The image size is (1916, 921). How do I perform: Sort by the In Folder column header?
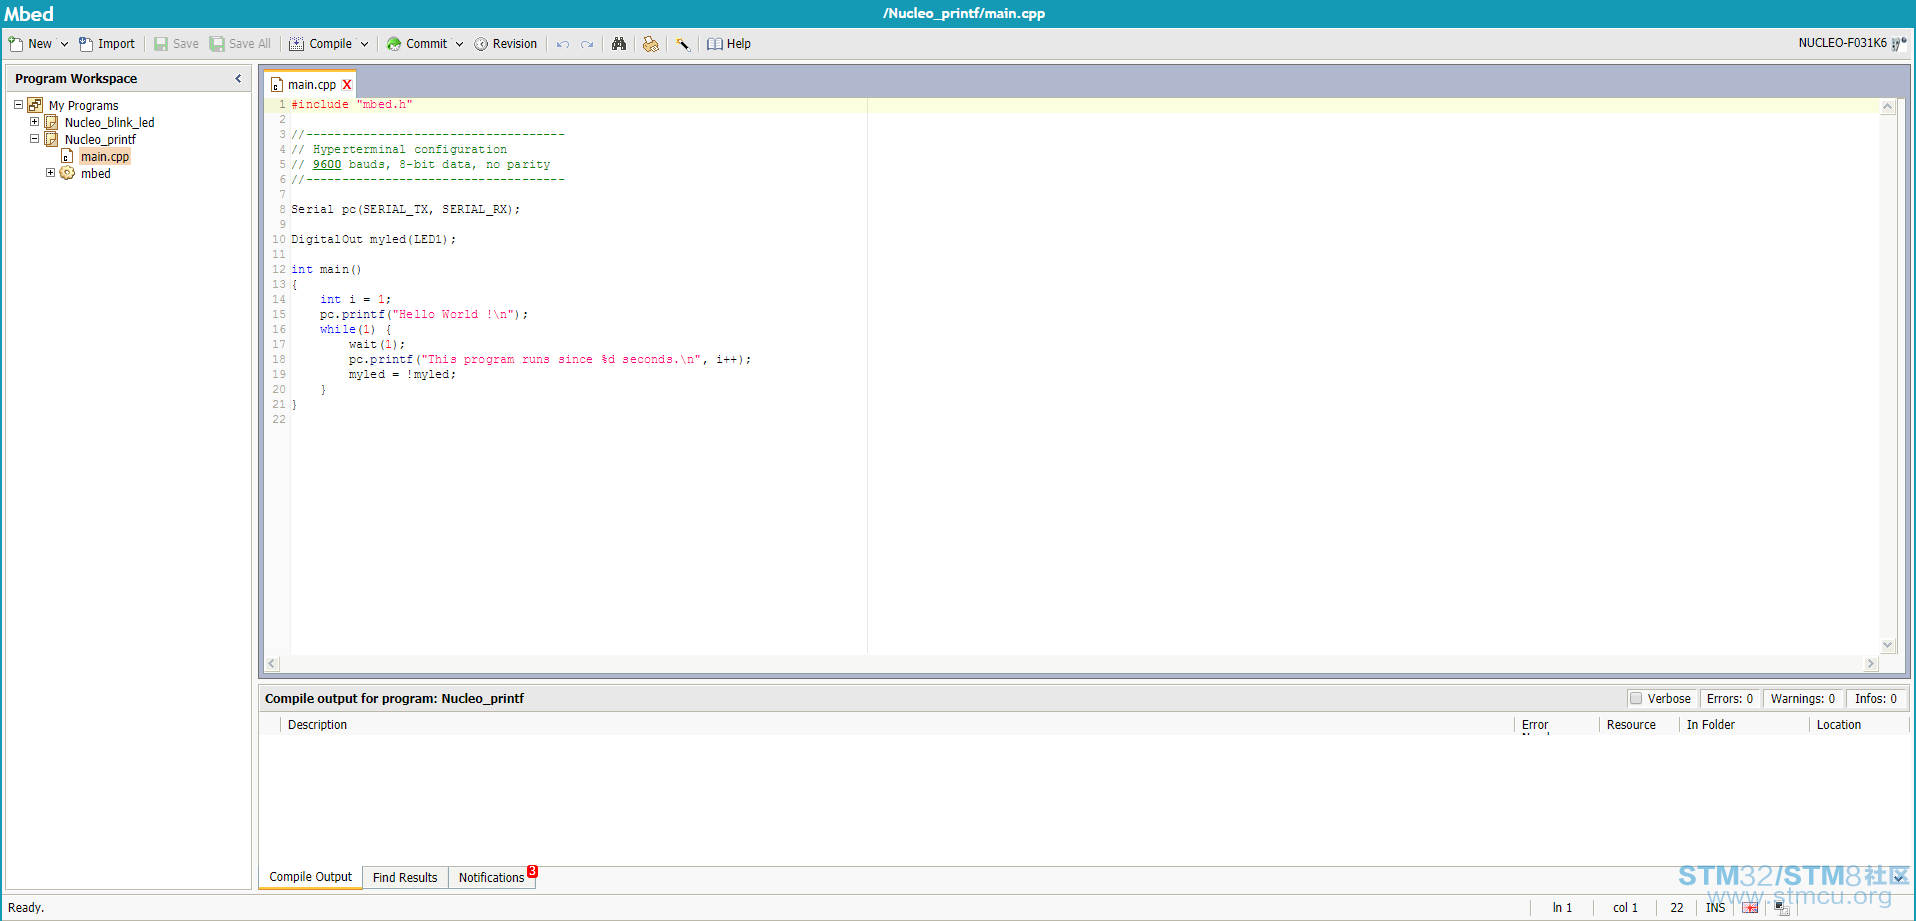1744,725
